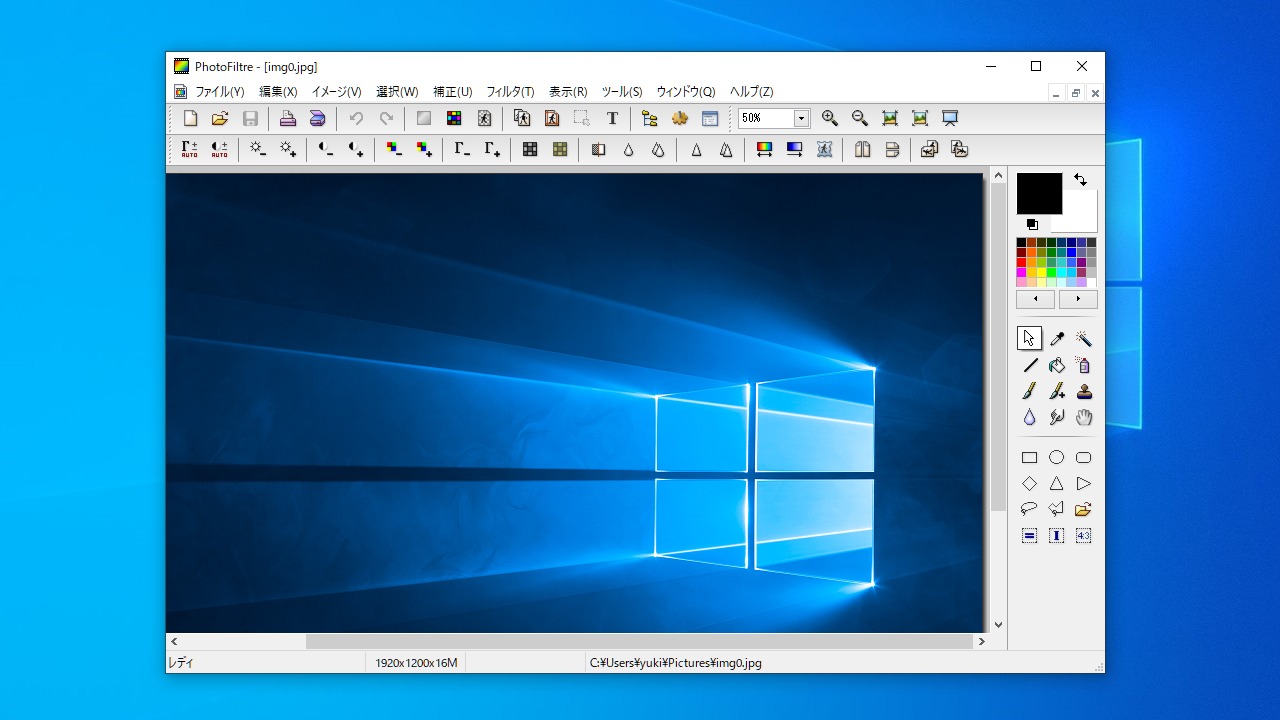1280x720 pixels.
Task: Toggle the 4:3 aspect ratio selection button
Action: tap(1083, 536)
